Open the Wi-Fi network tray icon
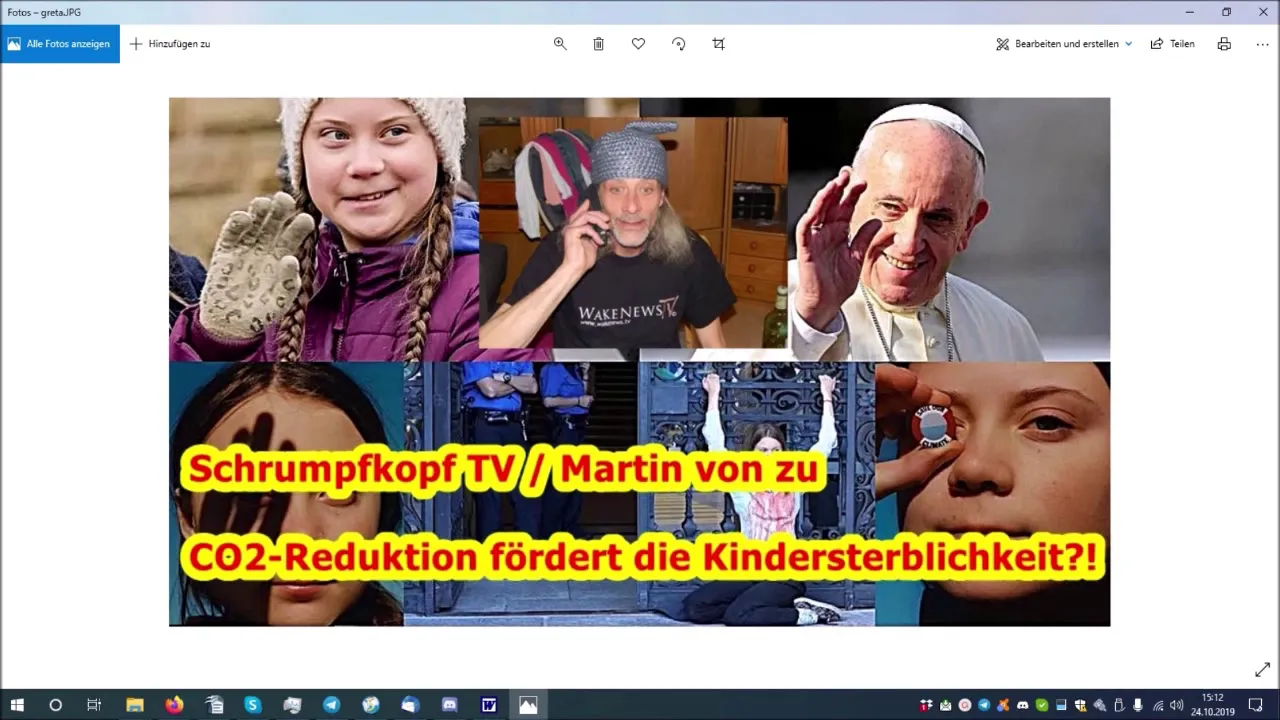Image resolution: width=1280 pixels, height=720 pixels. coord(1158,705)
